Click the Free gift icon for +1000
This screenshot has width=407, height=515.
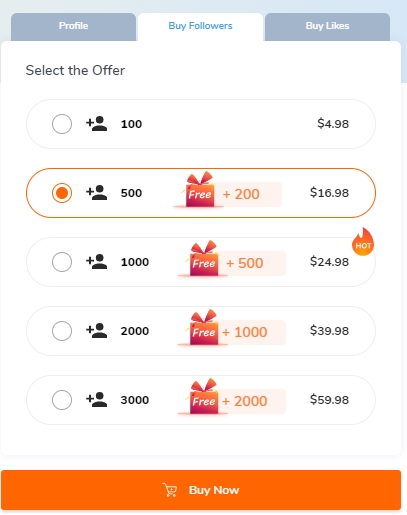click(203, 327)
